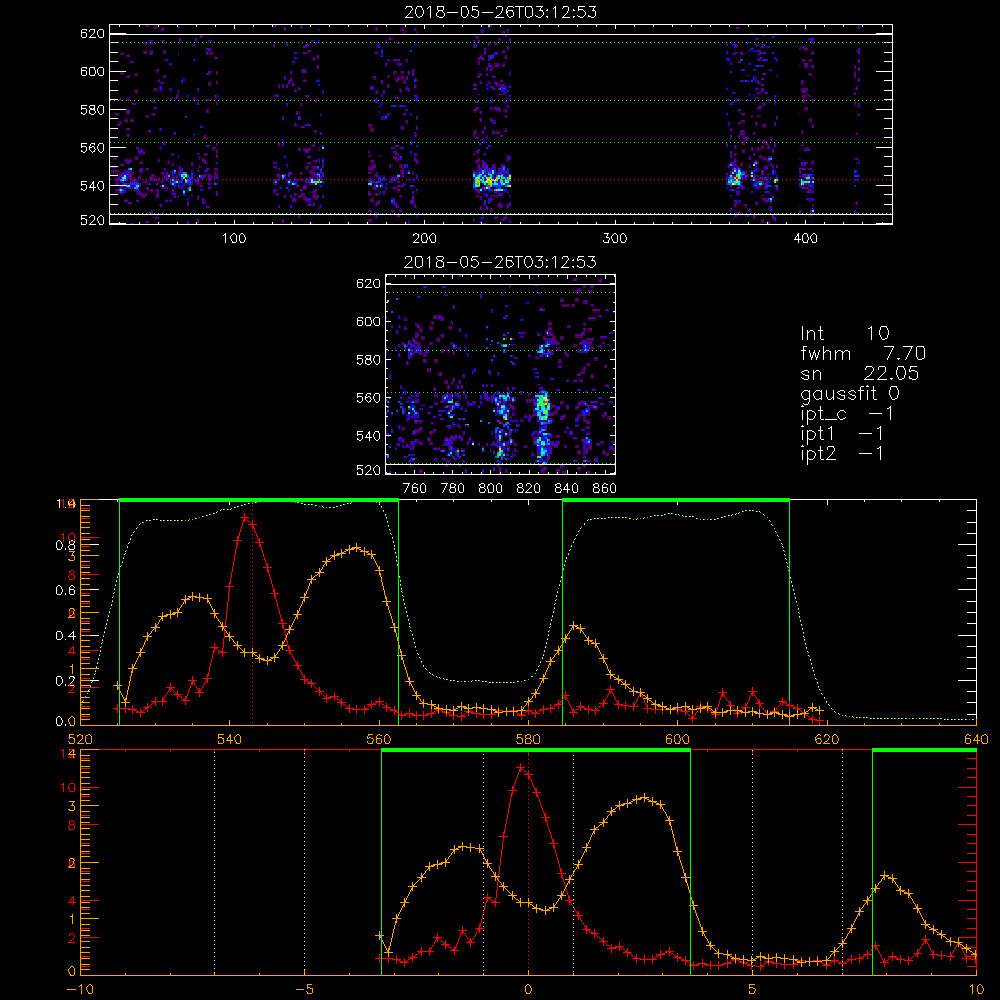Click x-axis tick label 200 of top spectrogram
This screenshot has width=1000, height=1000.
click(x=424, y=239)
